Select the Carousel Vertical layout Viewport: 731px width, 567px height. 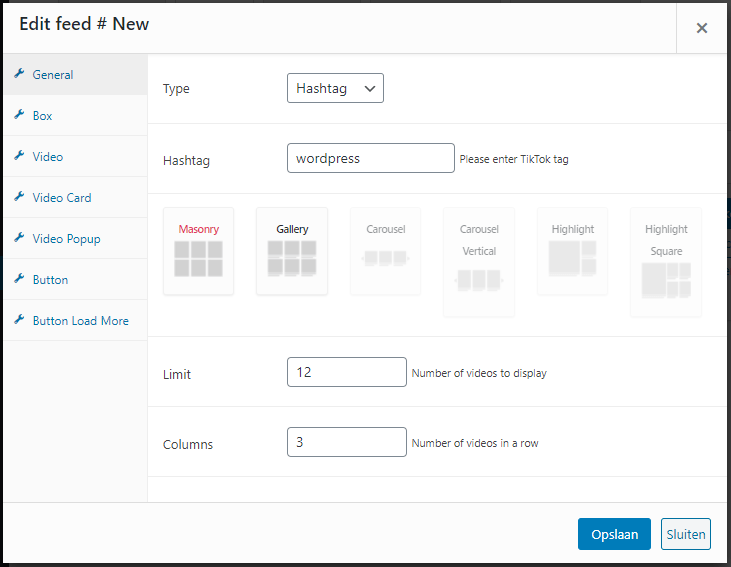pos(479,262)
